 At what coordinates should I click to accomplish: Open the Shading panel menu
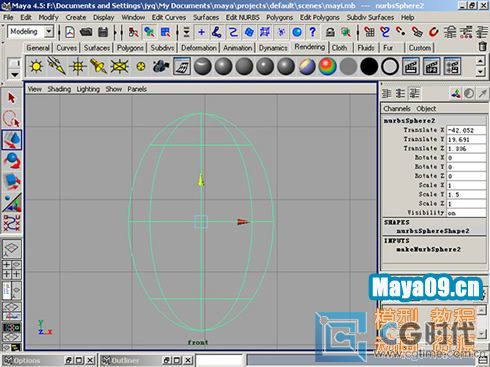coord(59,89)
